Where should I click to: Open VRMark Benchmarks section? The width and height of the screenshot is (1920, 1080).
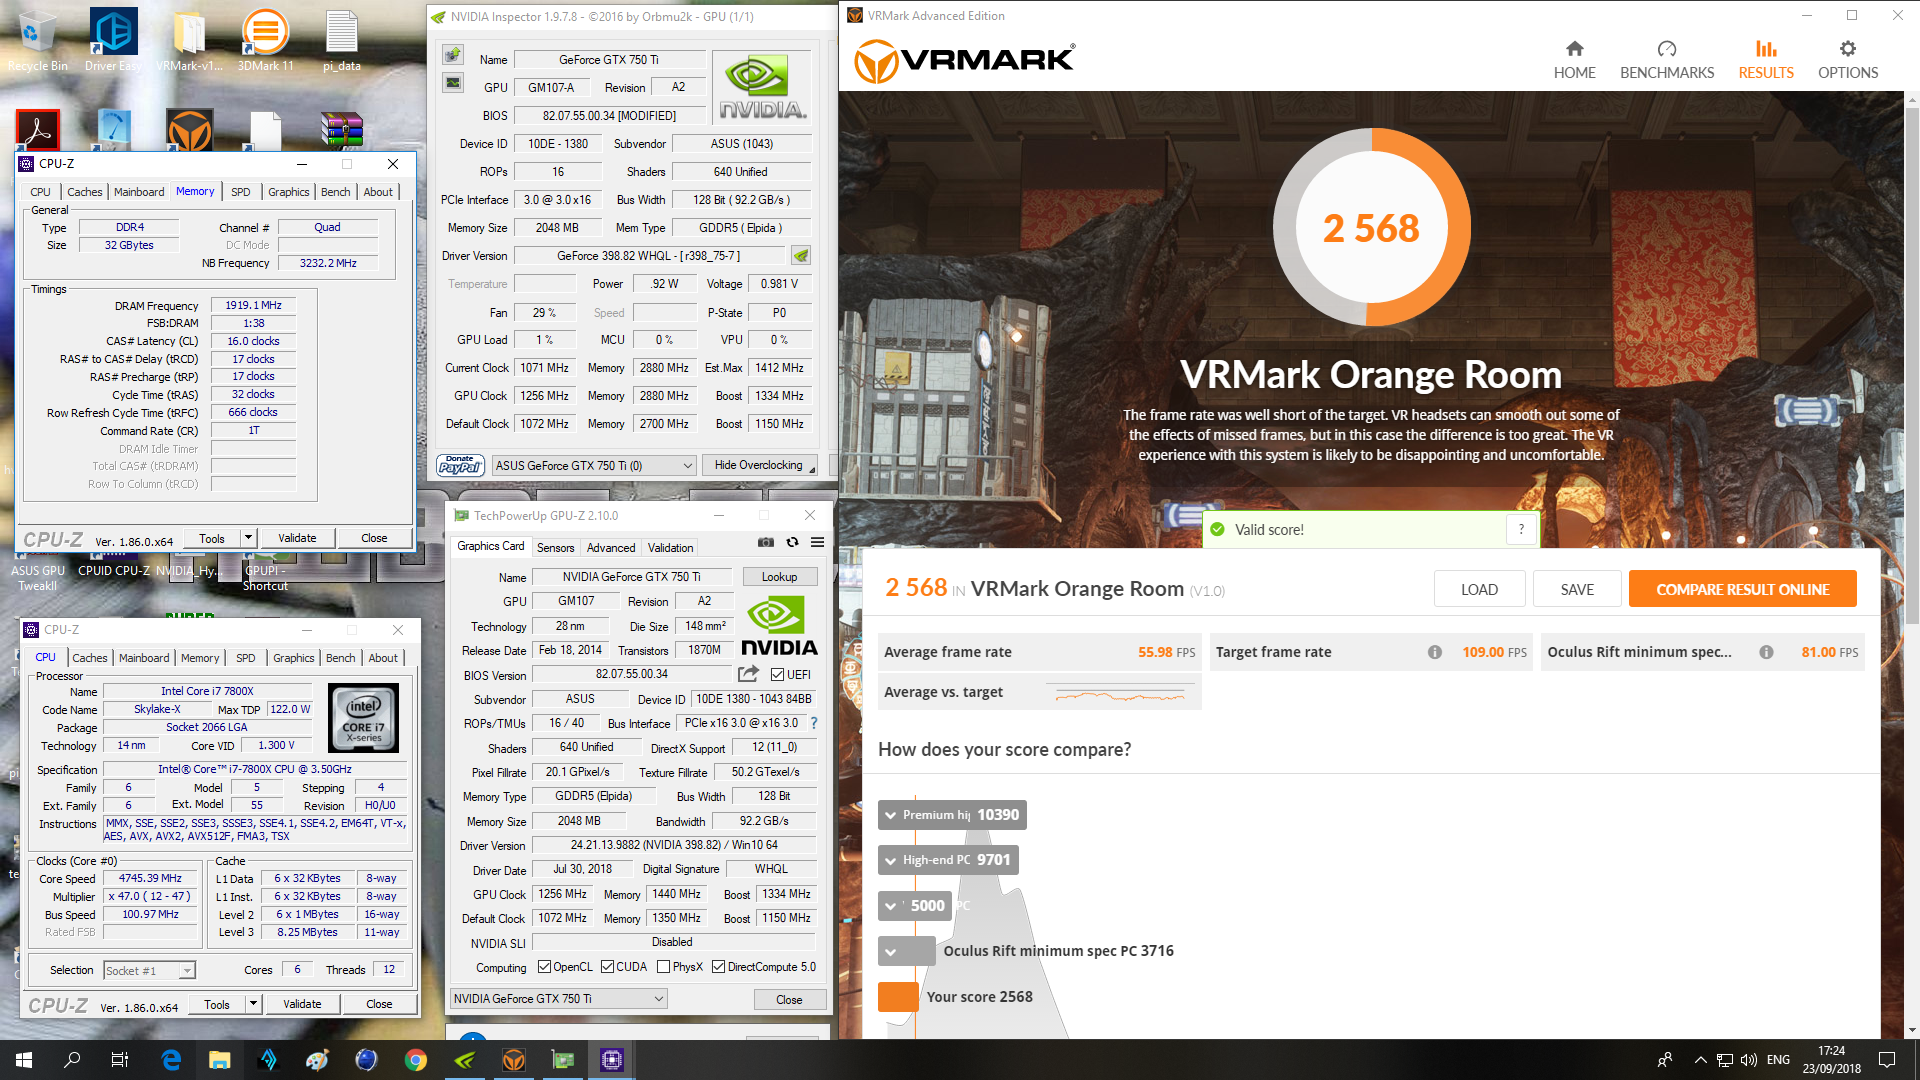[1667, 59]
